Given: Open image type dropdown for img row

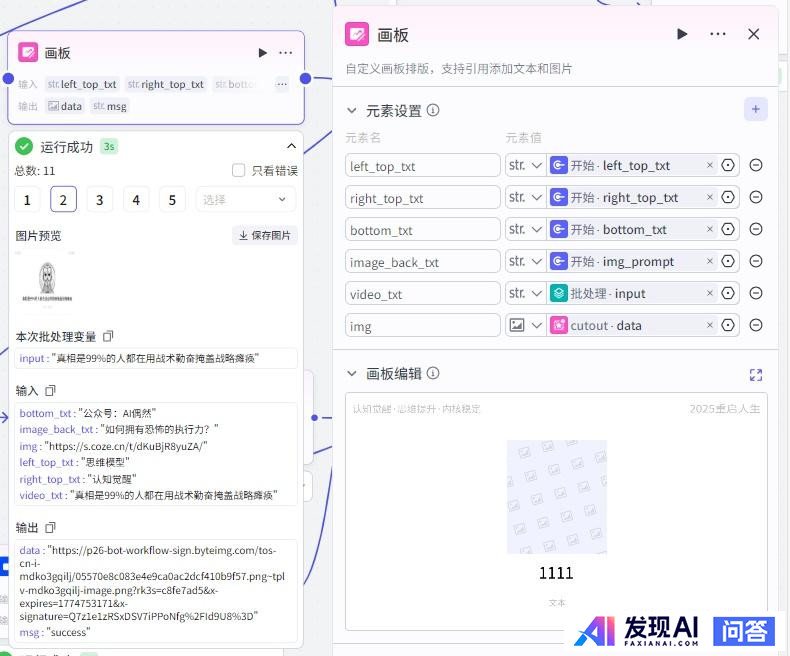Looking at the screenshot, I should point(525,325).
